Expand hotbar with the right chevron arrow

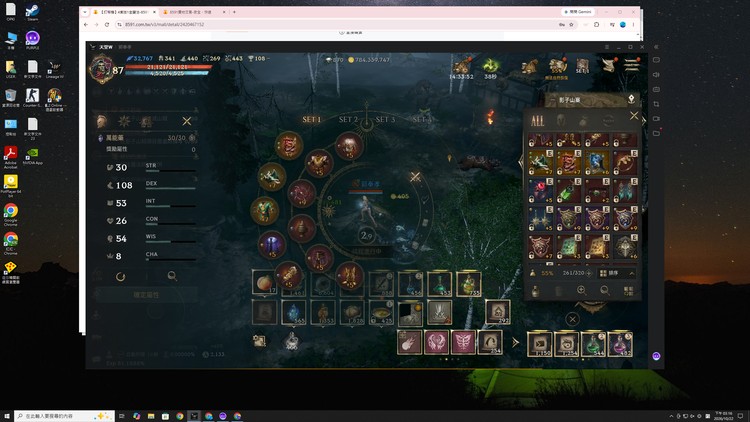tap(515, 343)
